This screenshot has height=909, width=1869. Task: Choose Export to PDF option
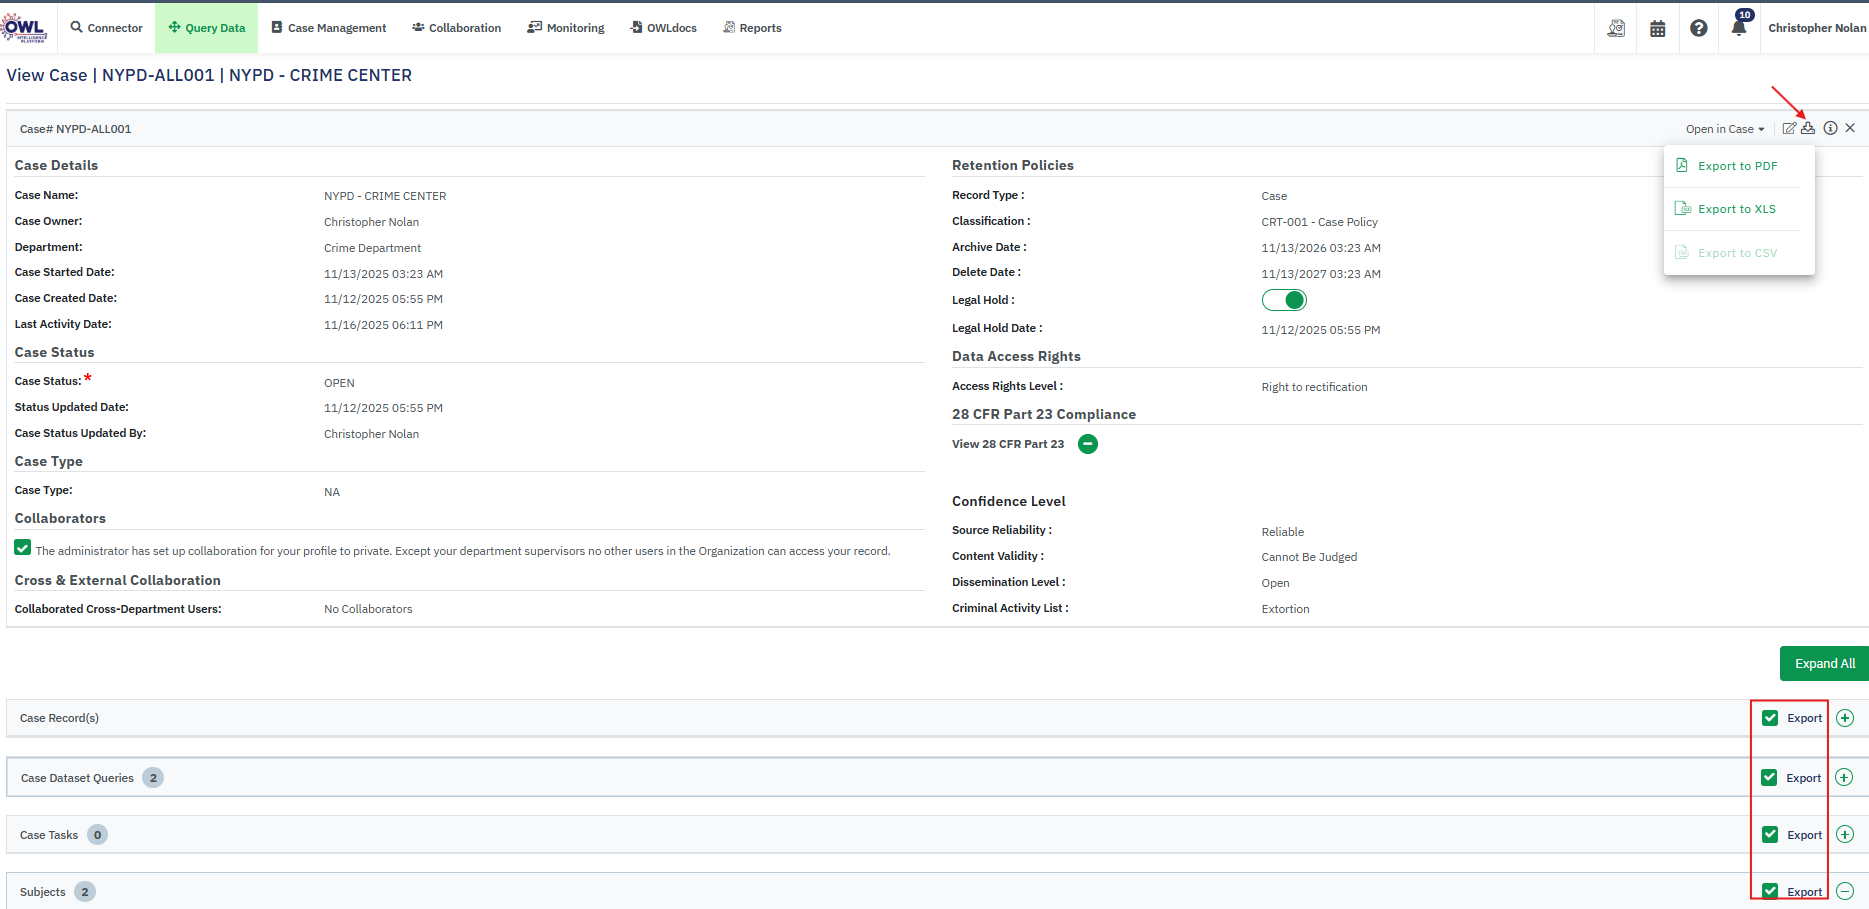point(1737,166)
